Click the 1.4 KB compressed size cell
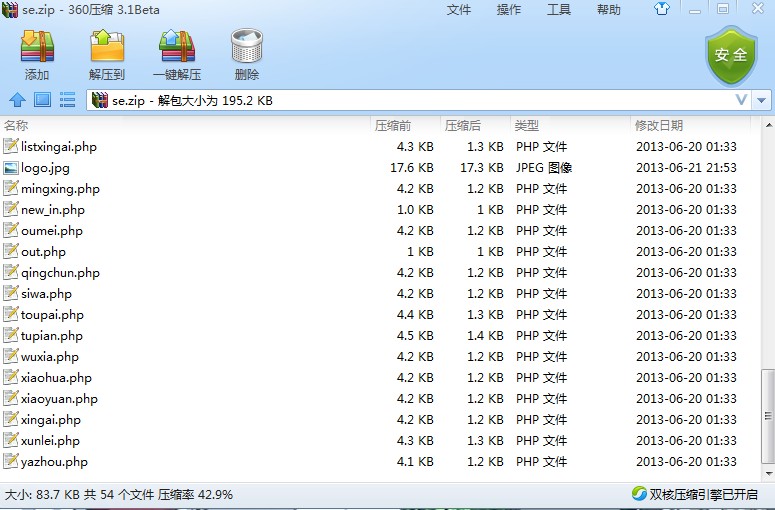 pyautogui.click(x=485, y=336)
